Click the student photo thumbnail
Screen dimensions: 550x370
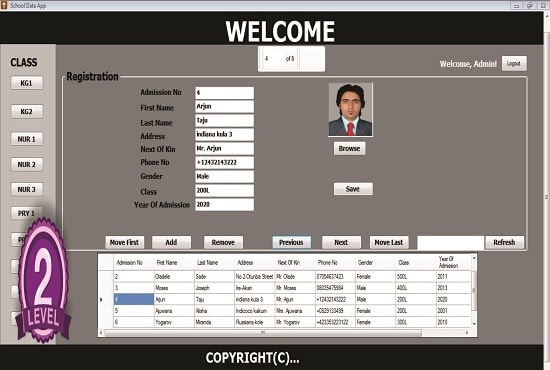(350, 109)
